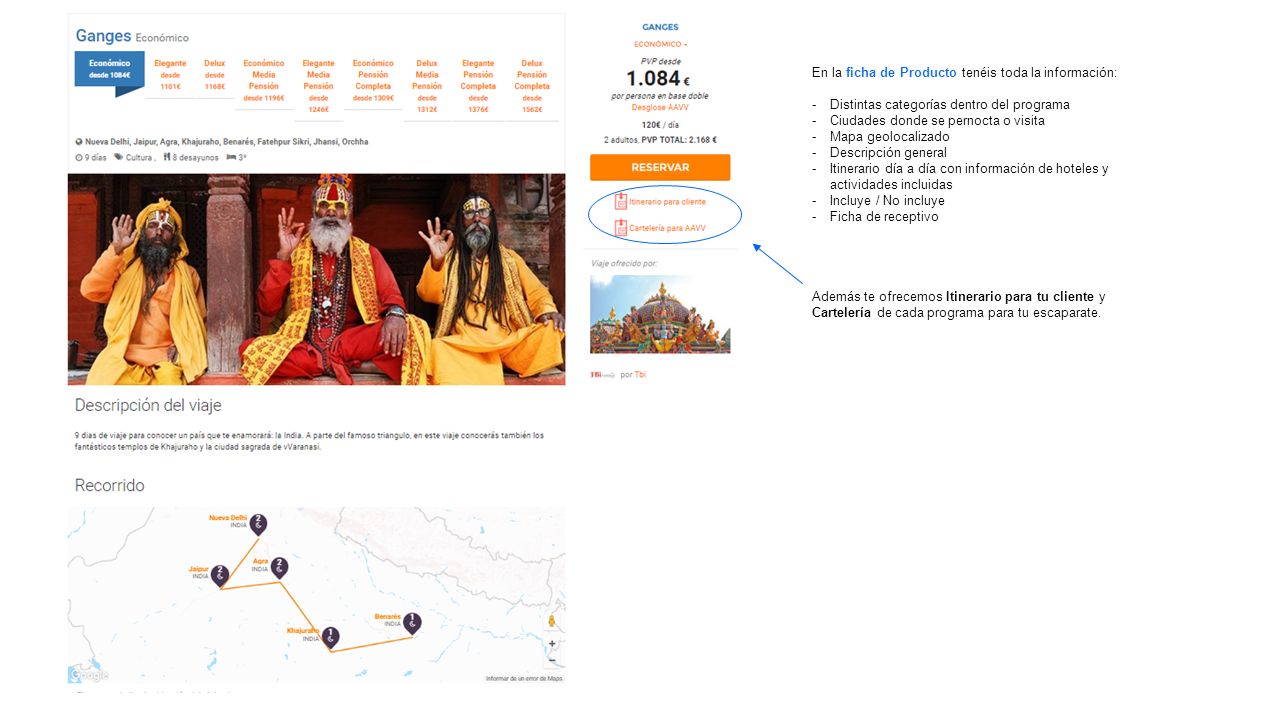Click the 1.084 € price text
Image resolution: width=1280 pixels, height=720 pixels.
[658, 79]
